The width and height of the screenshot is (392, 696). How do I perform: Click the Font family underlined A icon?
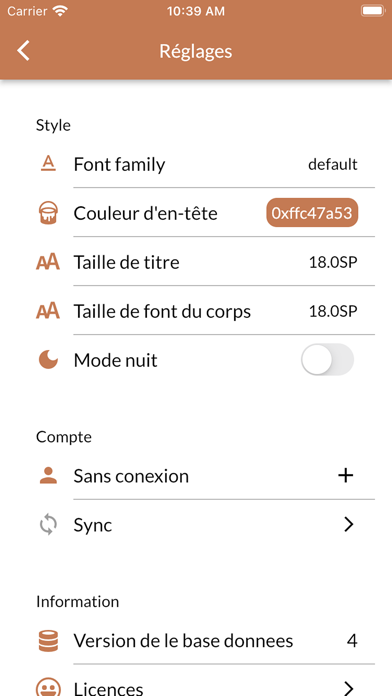click(x=48, y=164)
